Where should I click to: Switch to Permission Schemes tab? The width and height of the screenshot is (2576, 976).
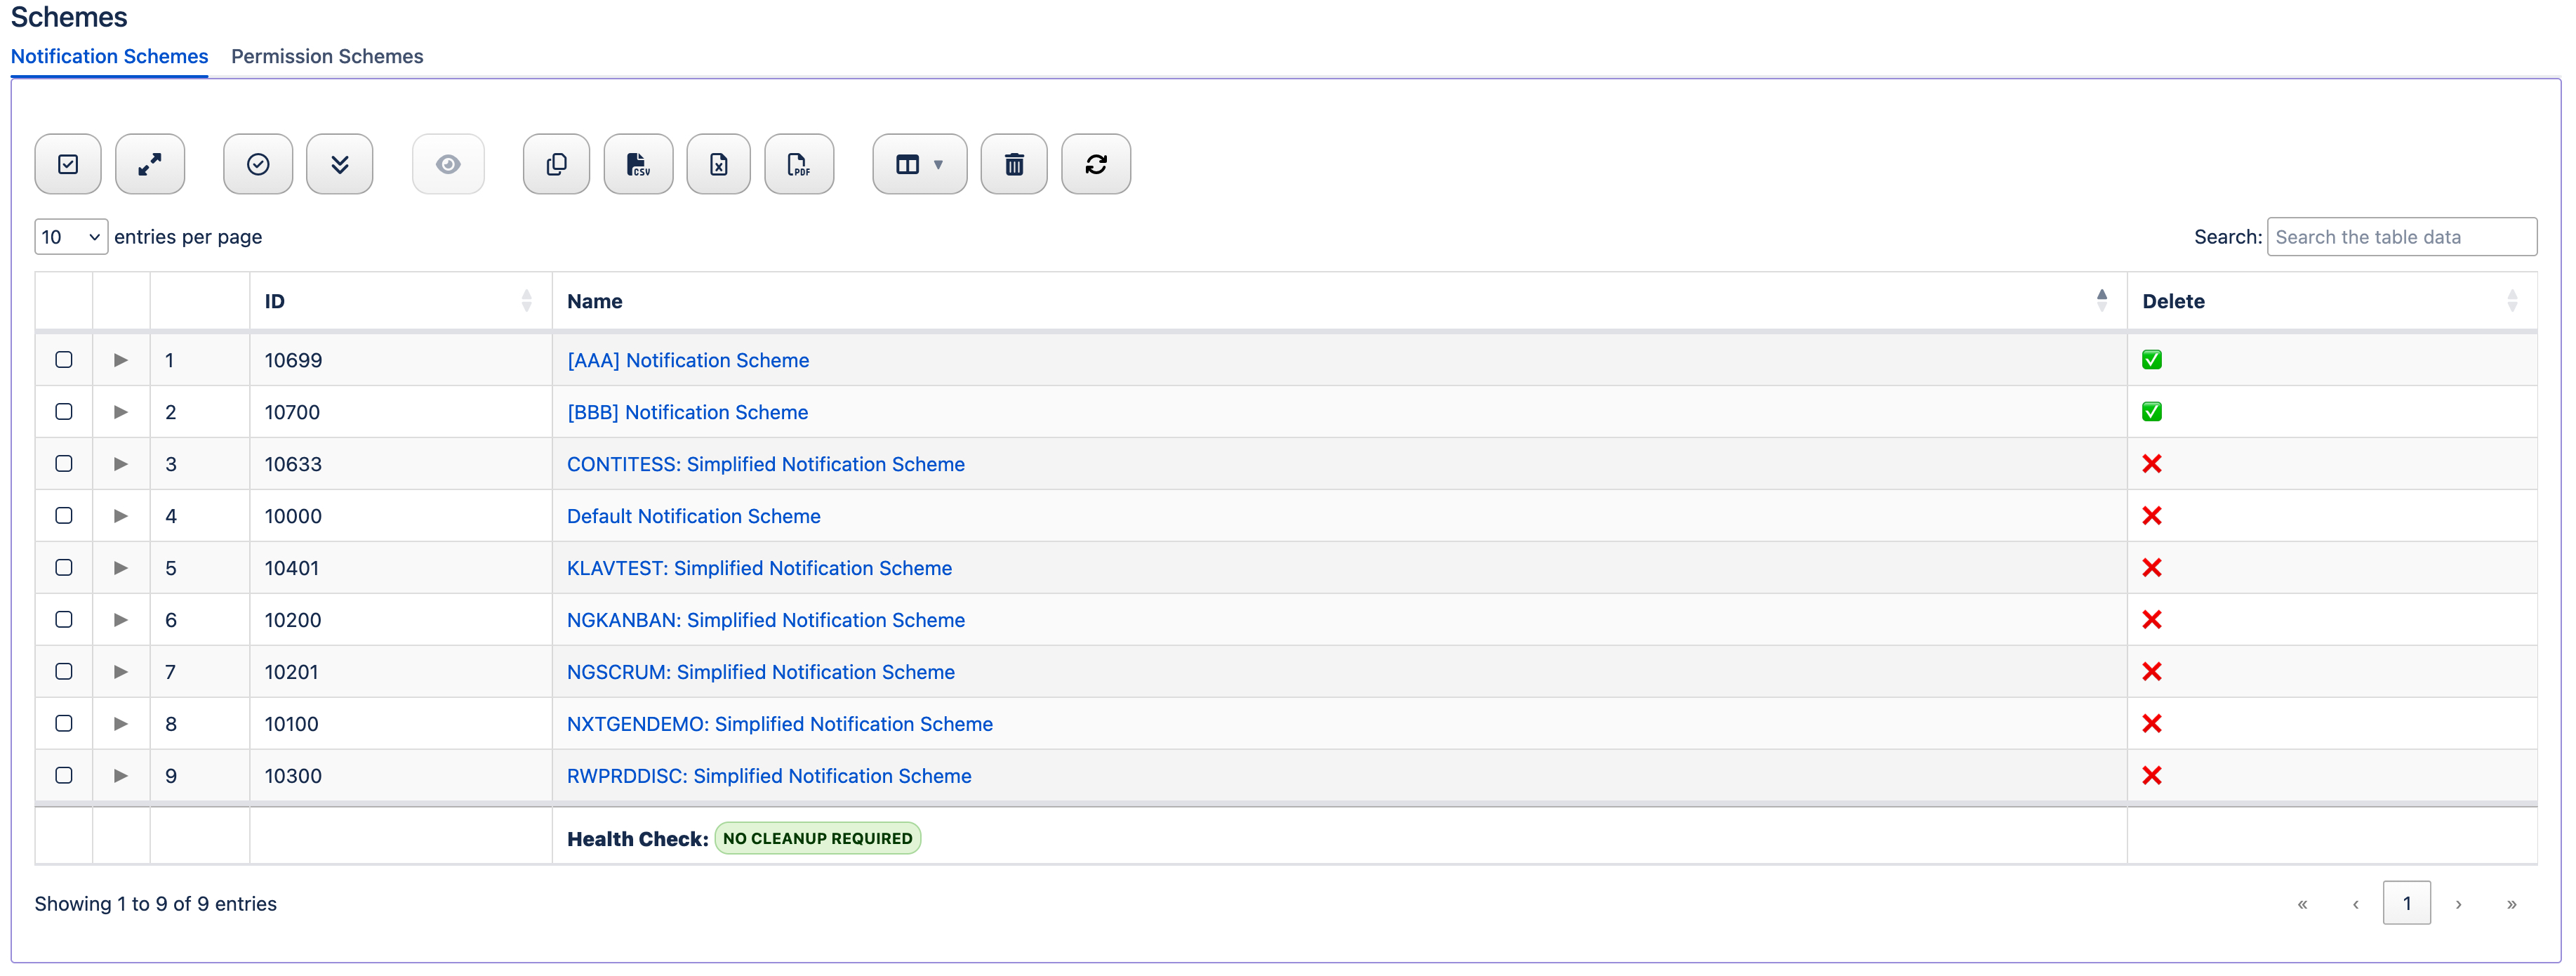tap(327, 56)
